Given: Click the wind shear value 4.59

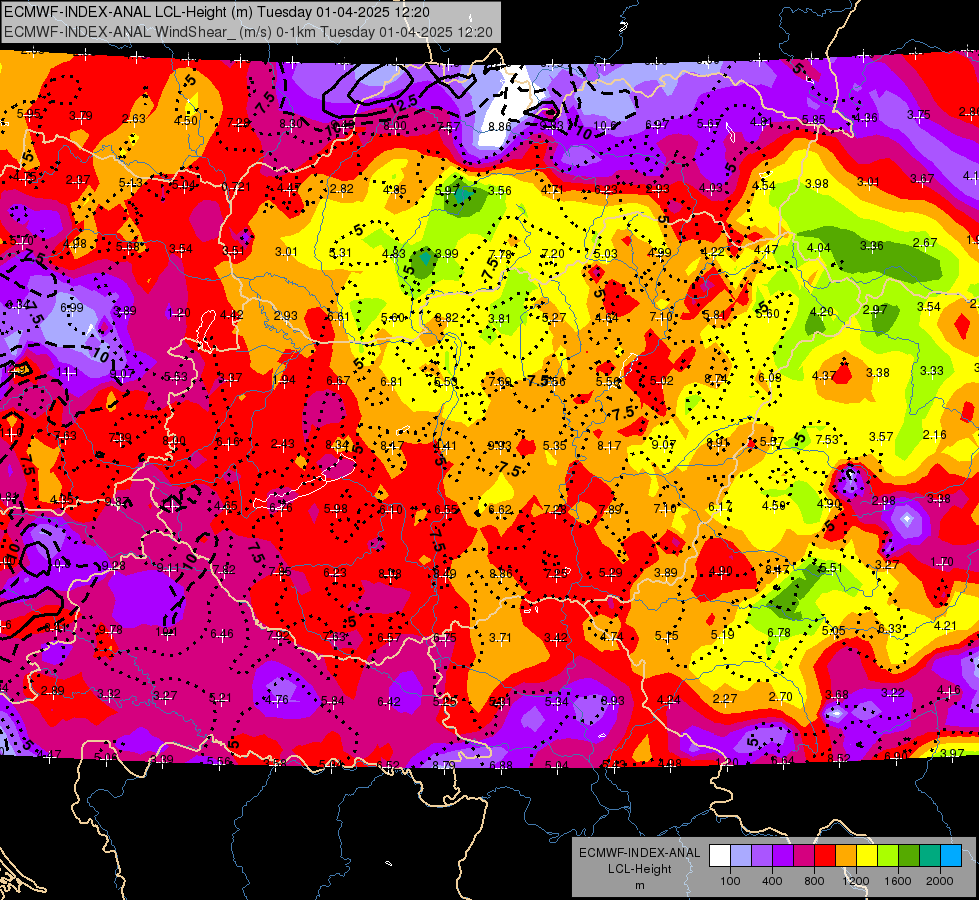Looking at the screenshot, I should [774, 506].
